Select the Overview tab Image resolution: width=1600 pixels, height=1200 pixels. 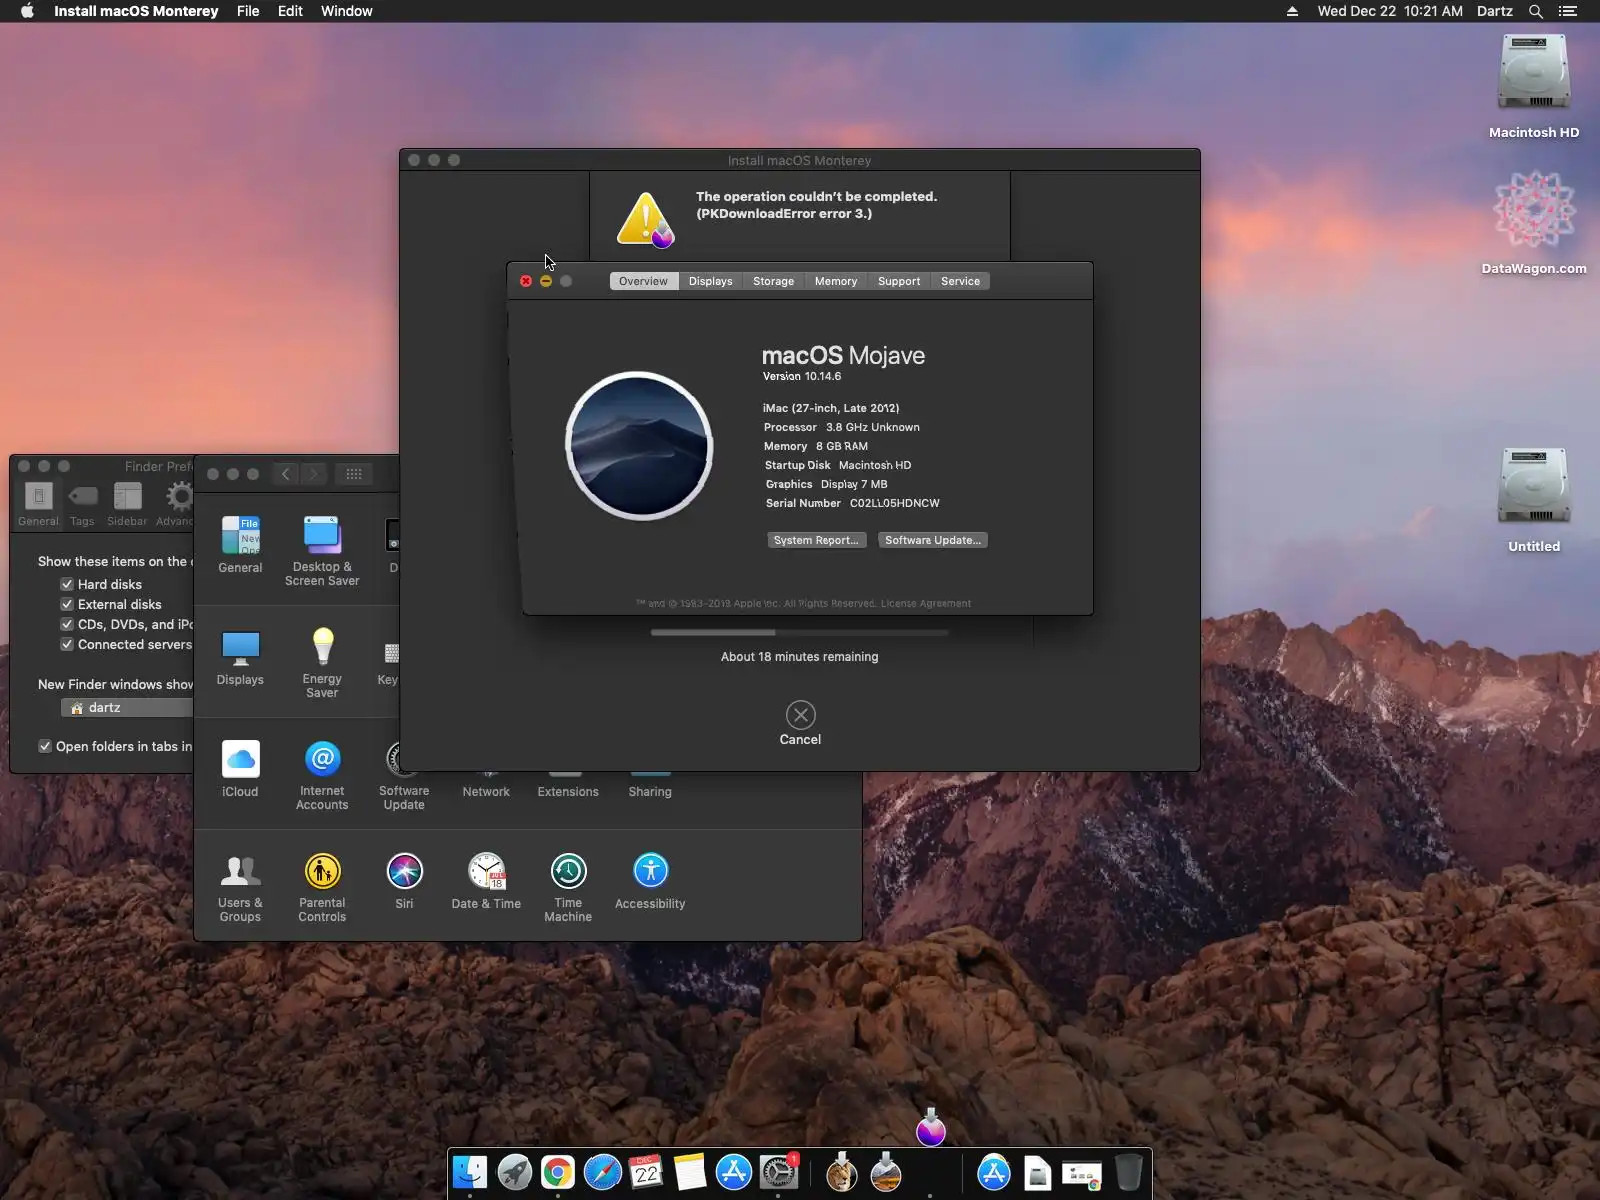click(643, 281)
